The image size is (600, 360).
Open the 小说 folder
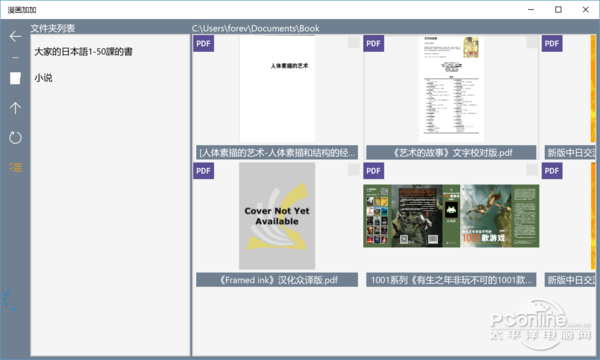point(43,78)
